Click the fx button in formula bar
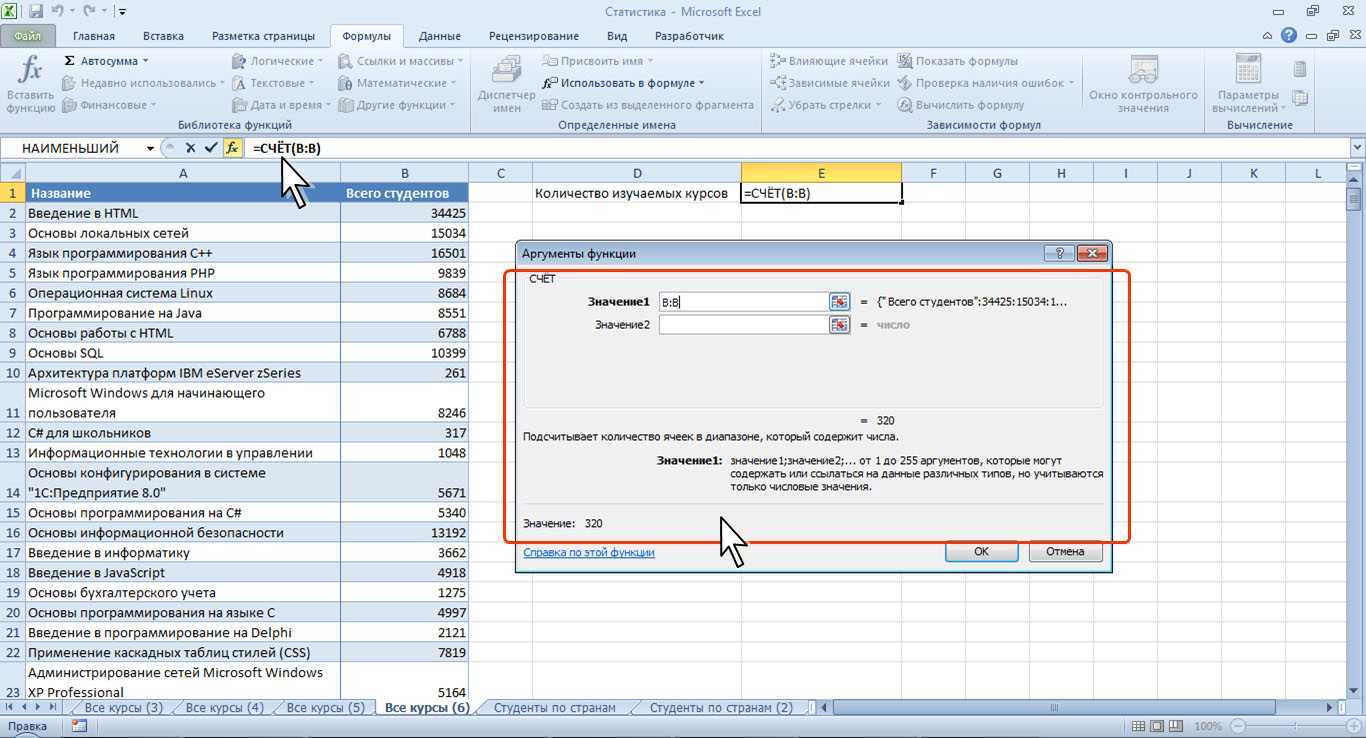This screenshot has height=738, width=1366. click(x=232, y=148)
